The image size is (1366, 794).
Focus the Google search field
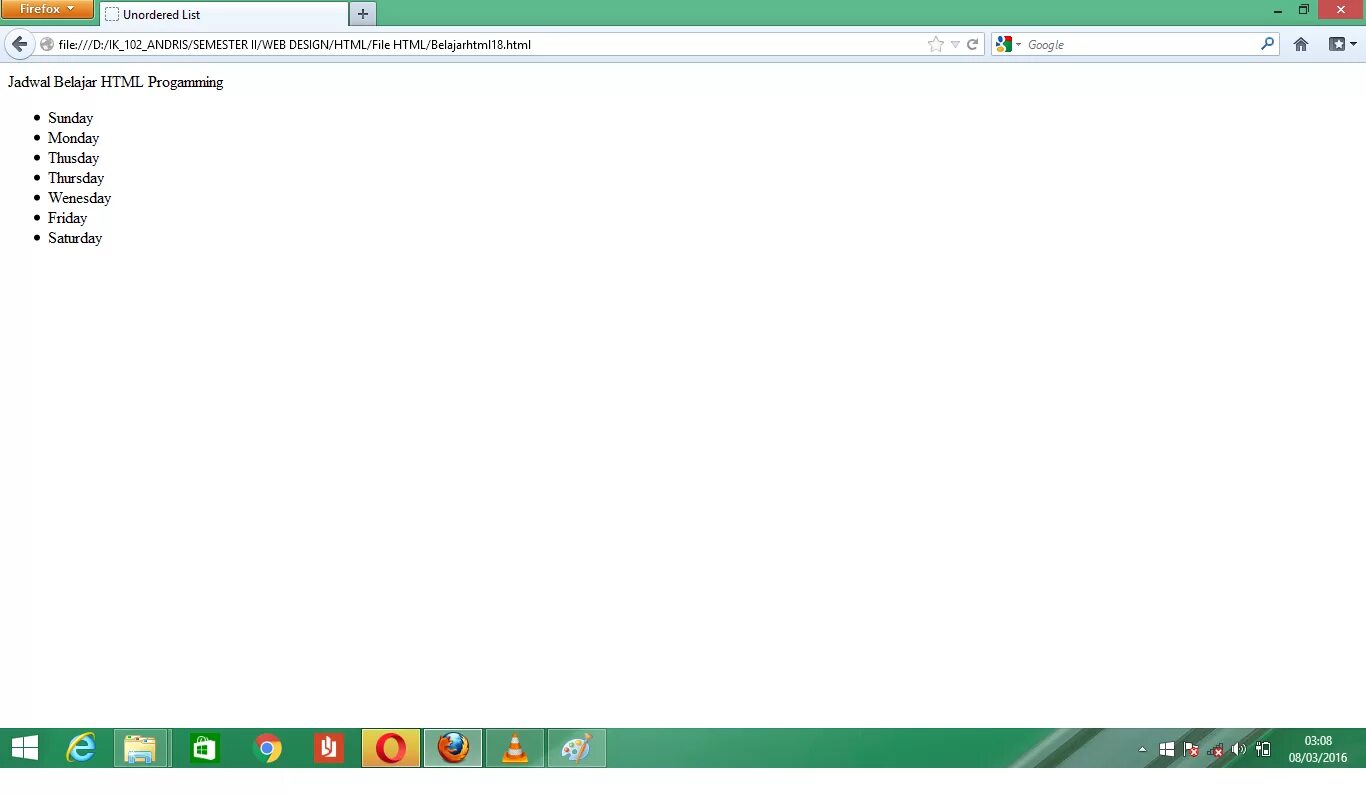point(1141,44)
